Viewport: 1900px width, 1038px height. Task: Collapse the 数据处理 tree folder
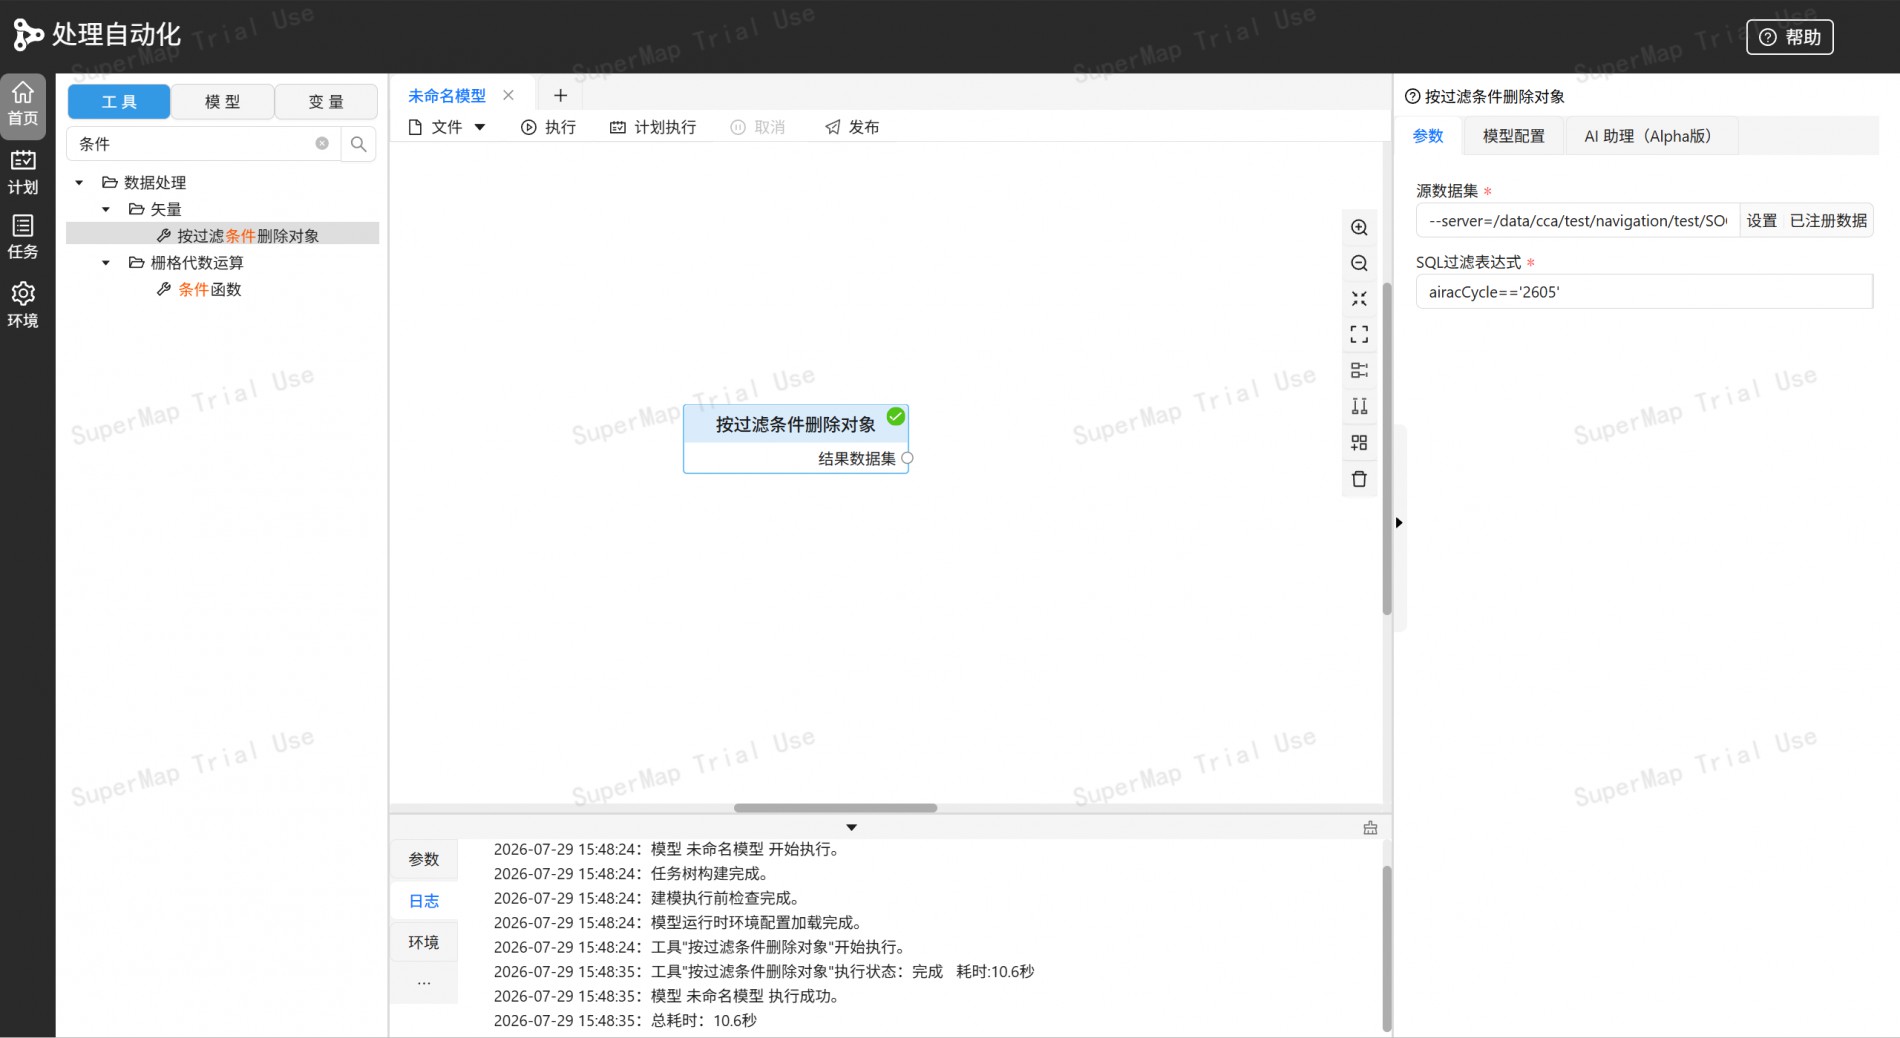(79, 182)
